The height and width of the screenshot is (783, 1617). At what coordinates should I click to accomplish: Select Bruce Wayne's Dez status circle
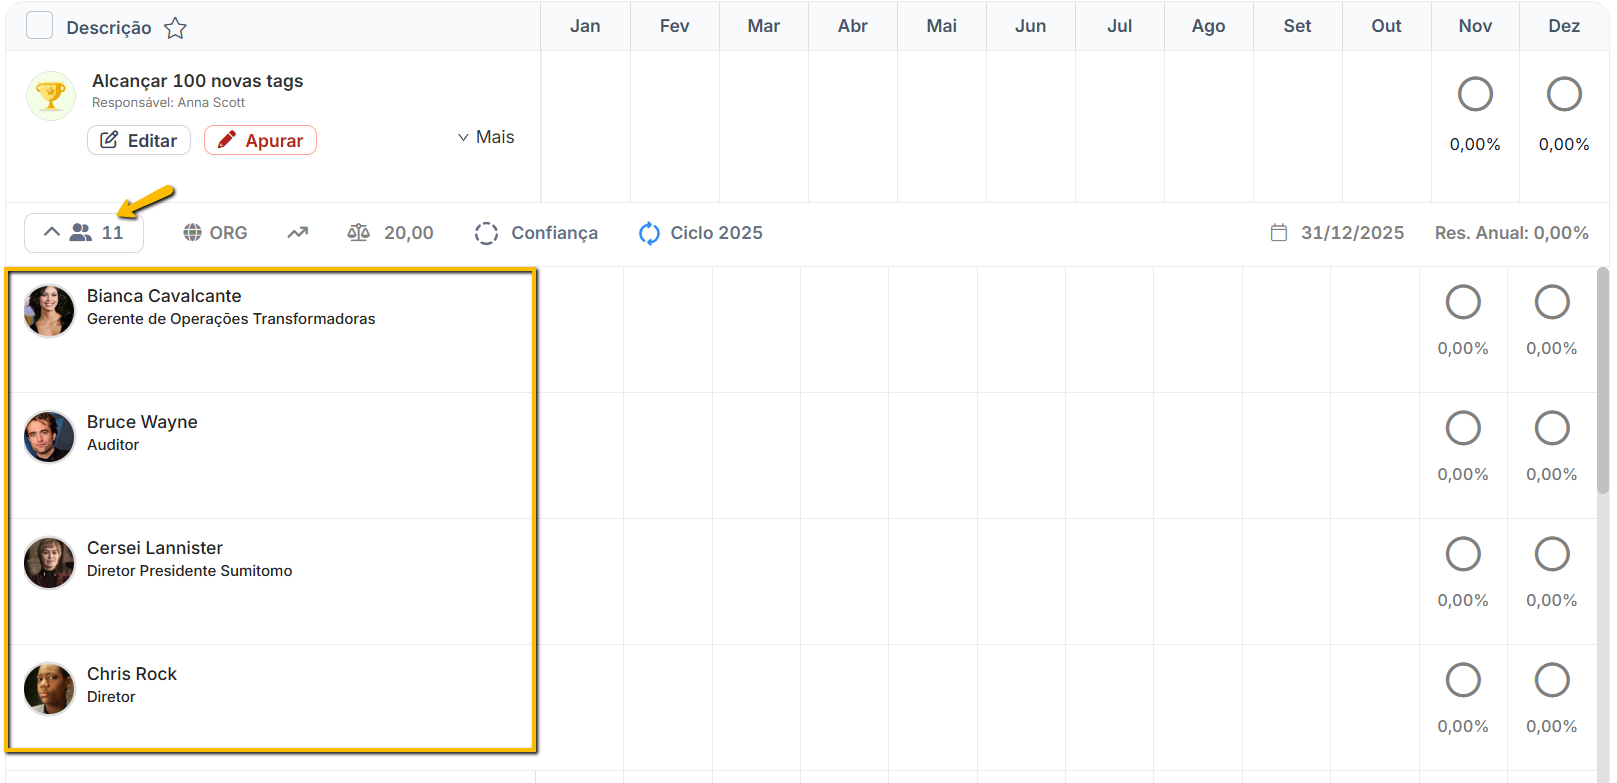click(1551, 428)
